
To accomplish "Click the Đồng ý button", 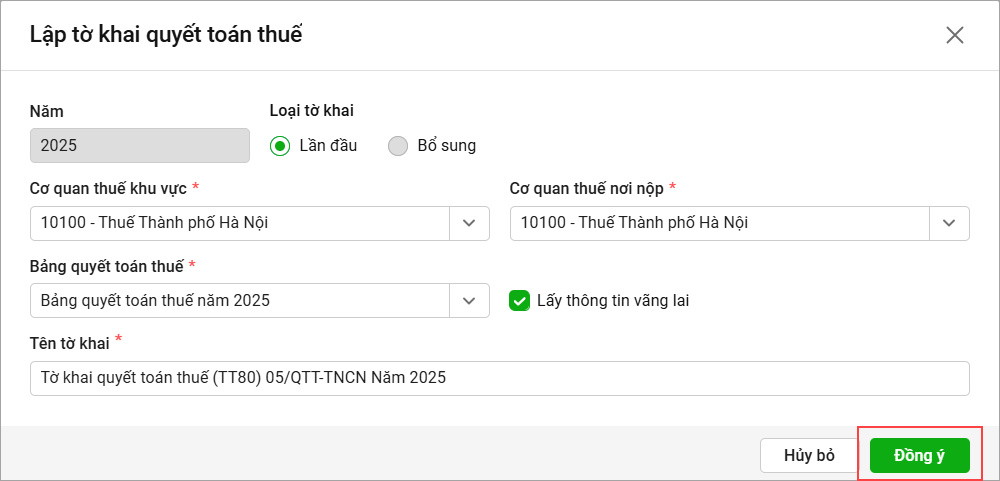I will pos(919,455).
